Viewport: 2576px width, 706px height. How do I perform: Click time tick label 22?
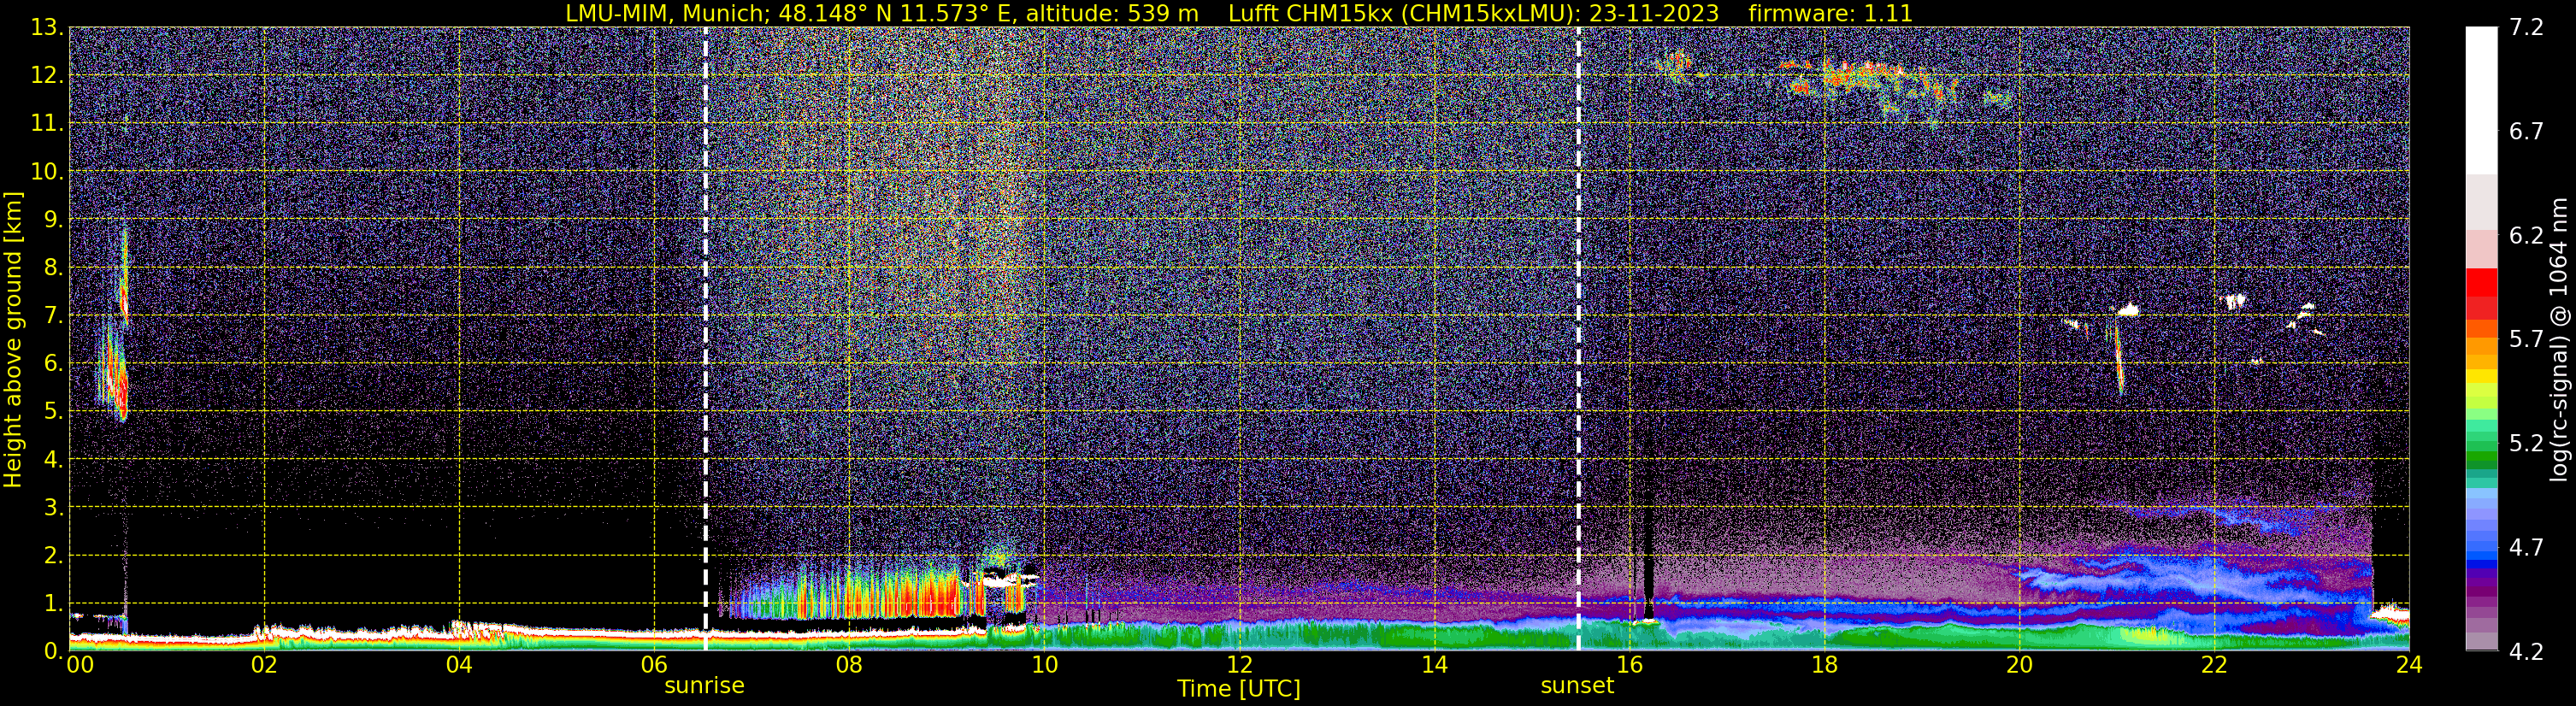[2214, 665]
